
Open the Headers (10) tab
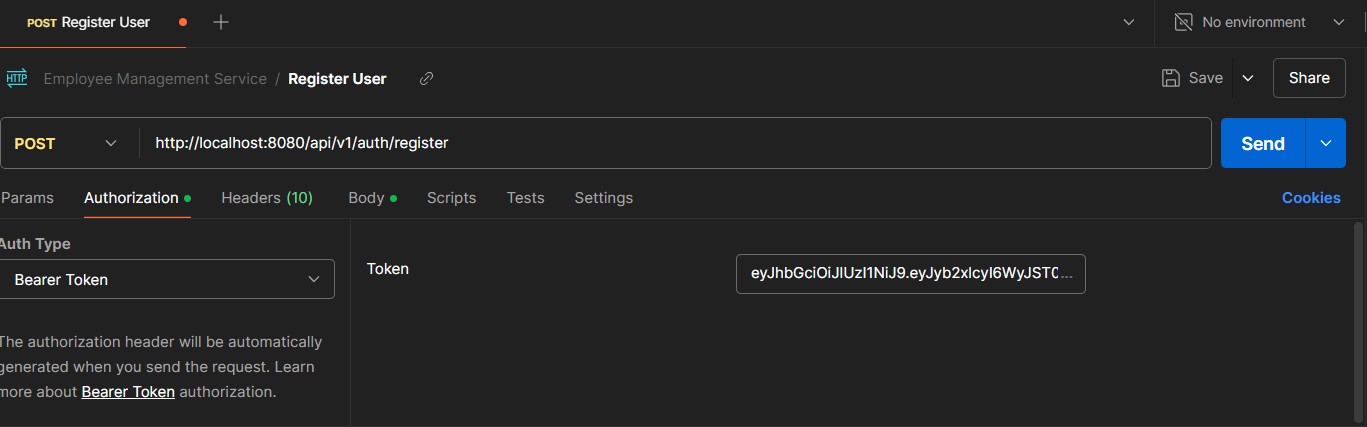tap(267, 198)
